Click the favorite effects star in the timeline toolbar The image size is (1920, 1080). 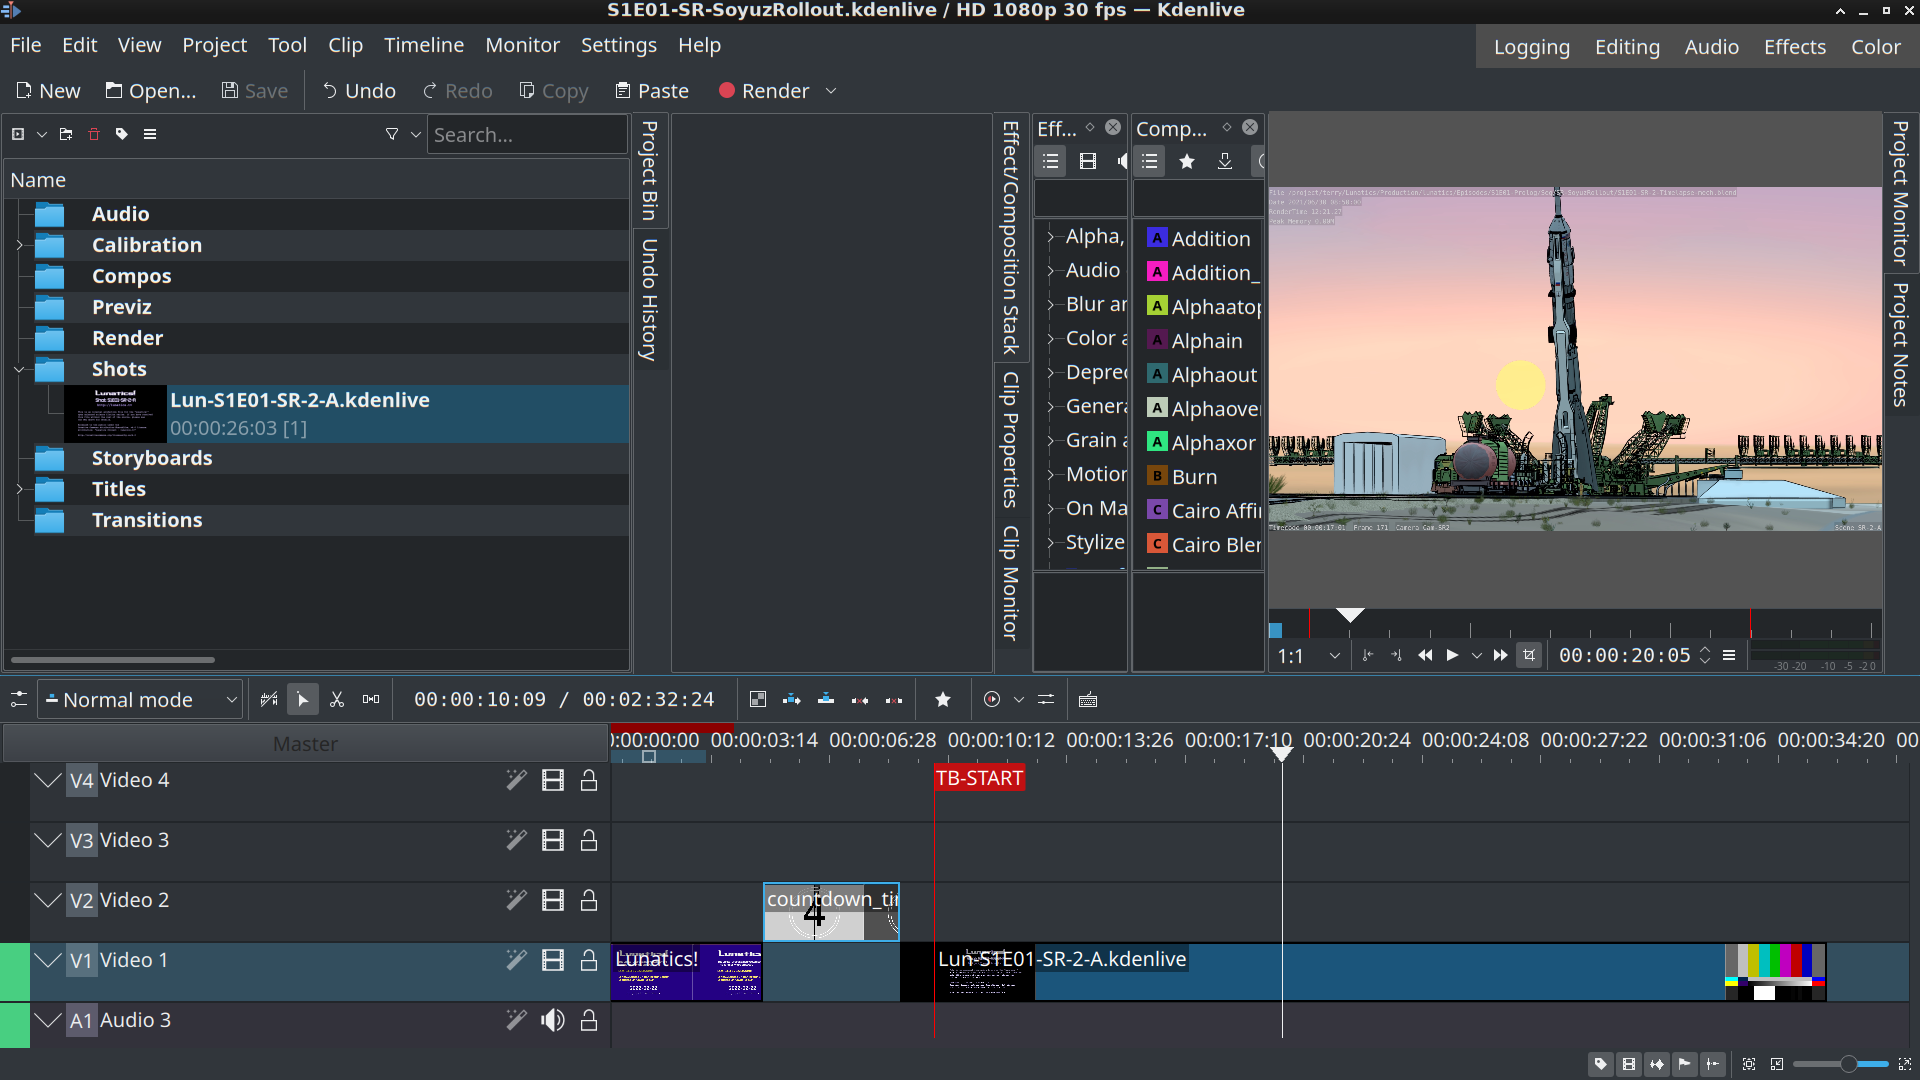click(942, 700)
